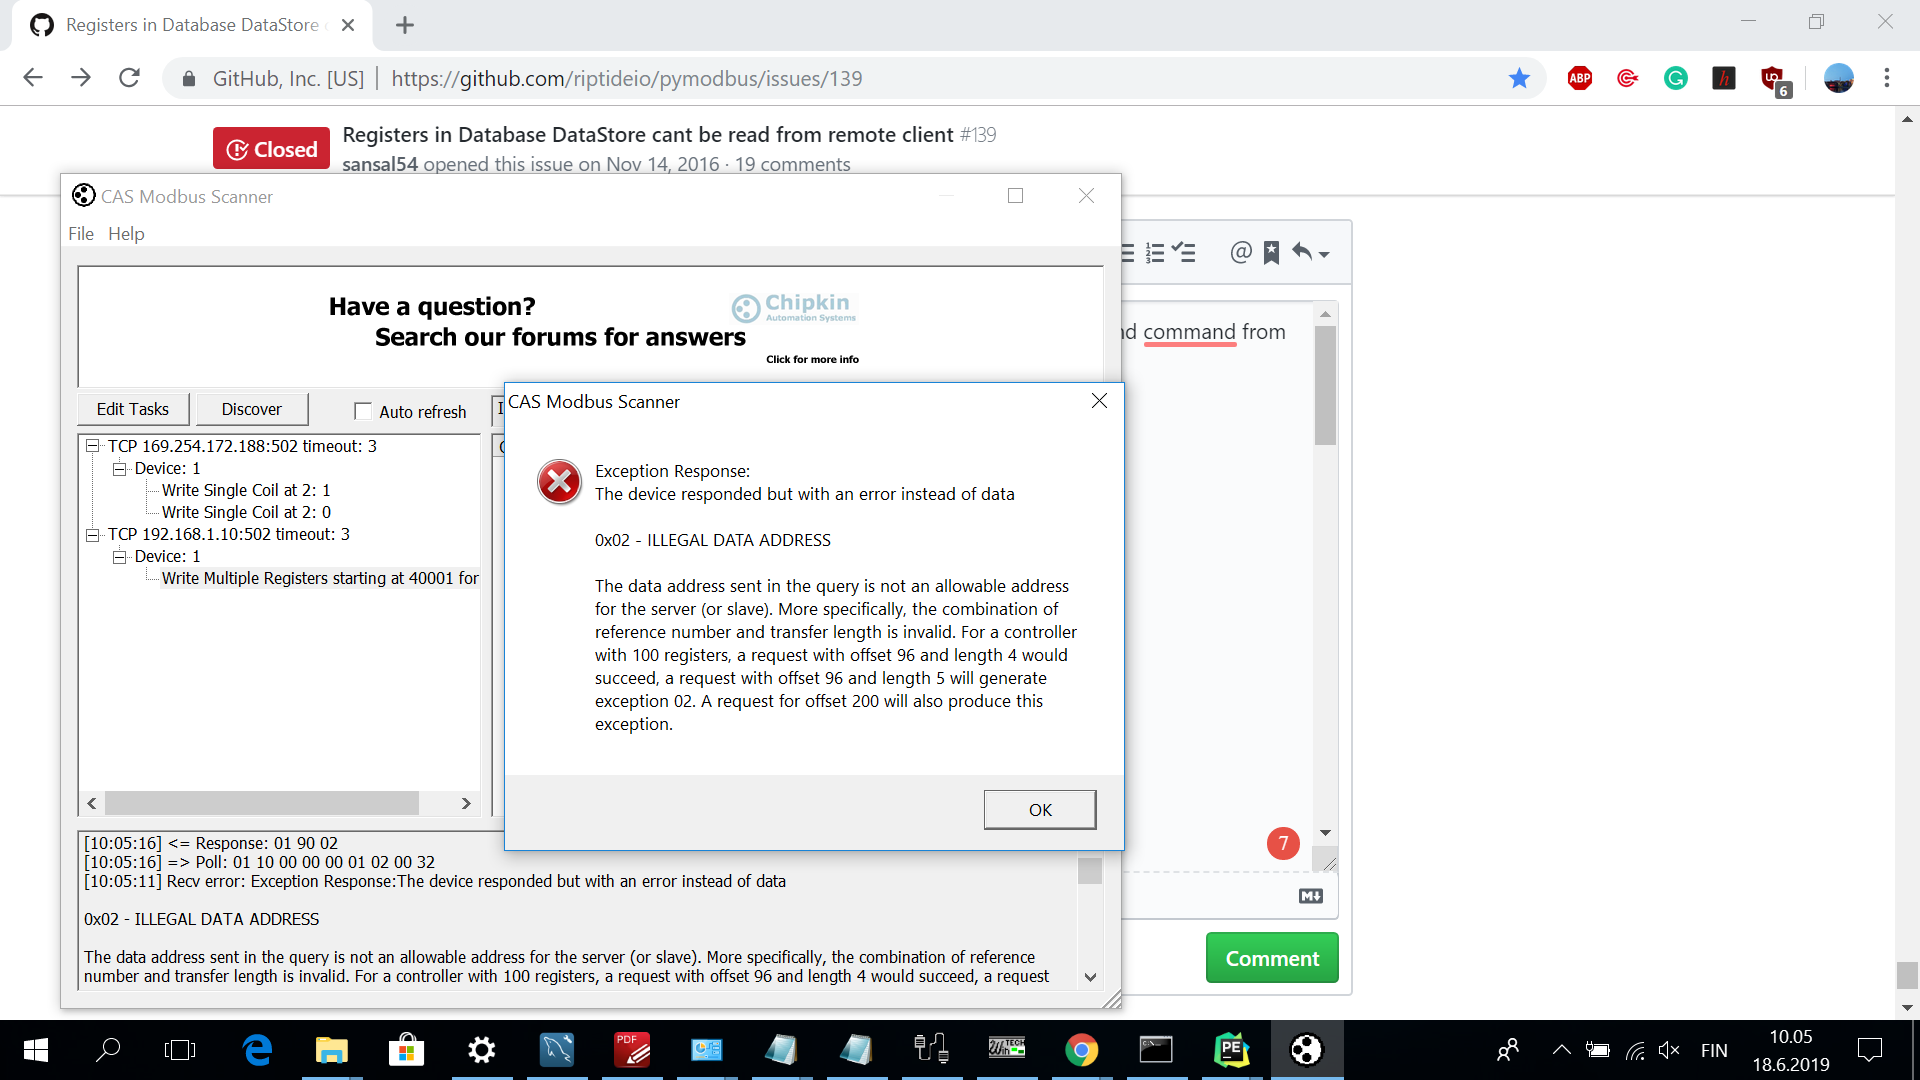
Task: Open the reply arrow dropdown in comment toolbar
Action: pos(1310,252)
